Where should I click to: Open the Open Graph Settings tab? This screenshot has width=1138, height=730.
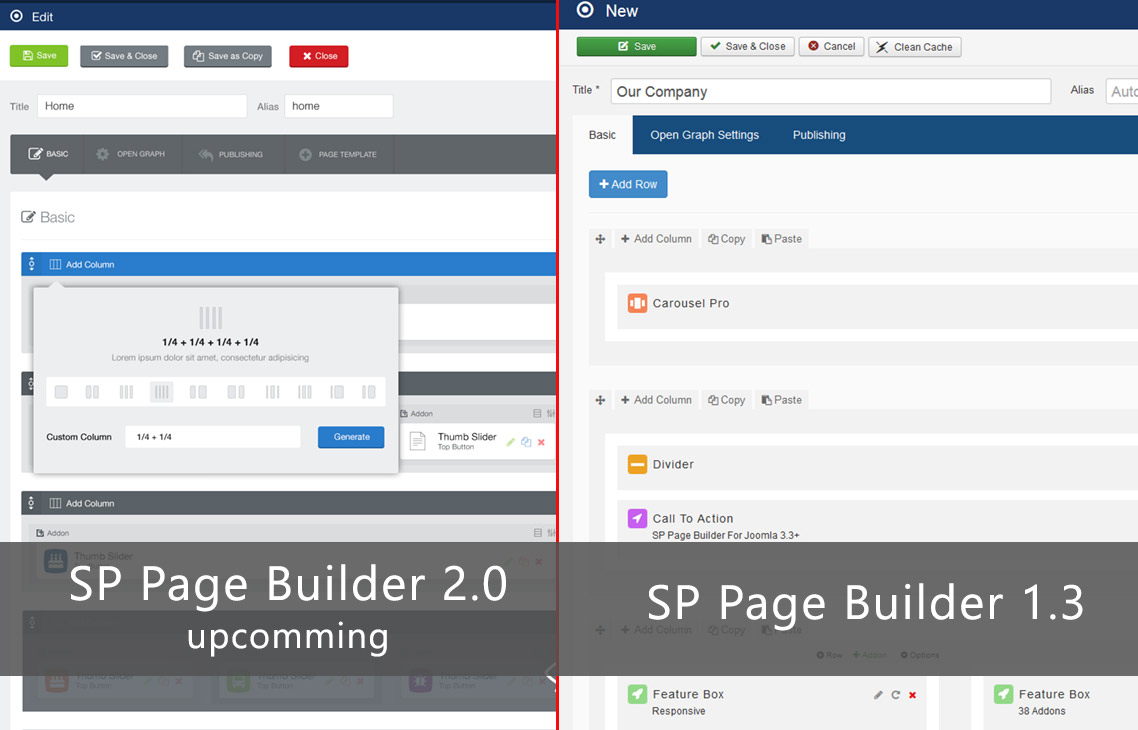(x=705, y=135)
